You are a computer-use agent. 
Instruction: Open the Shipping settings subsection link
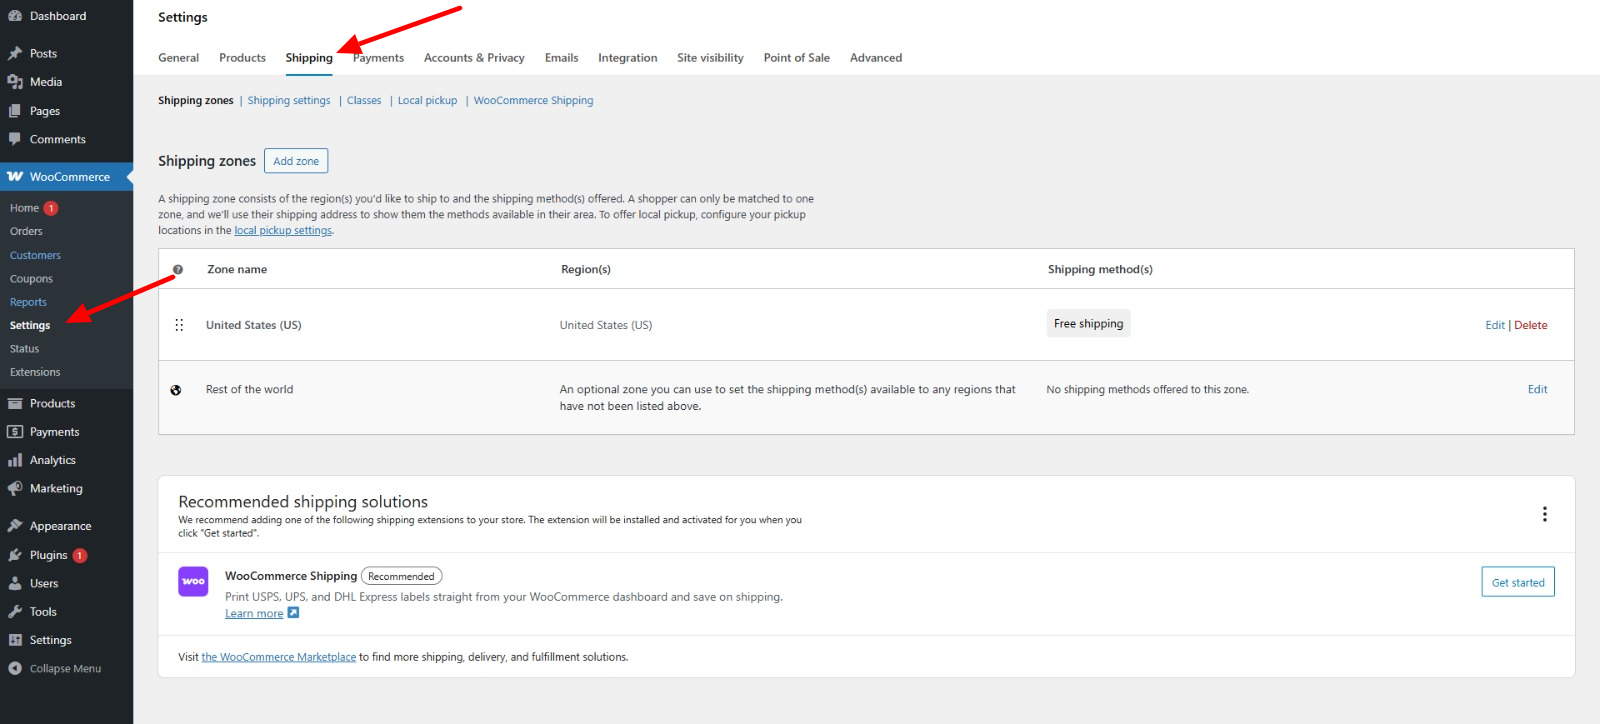[x=289, y=101]
